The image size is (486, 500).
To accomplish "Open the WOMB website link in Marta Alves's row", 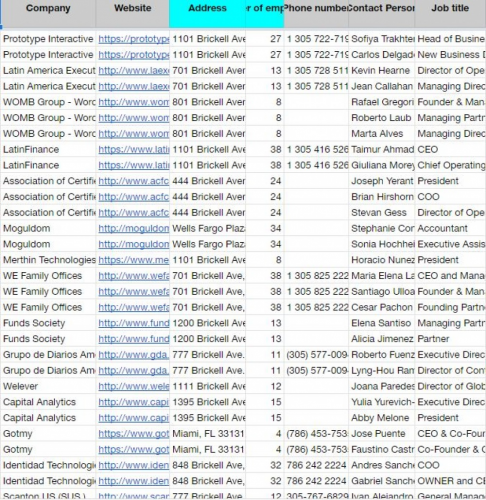I will [134, 134].
